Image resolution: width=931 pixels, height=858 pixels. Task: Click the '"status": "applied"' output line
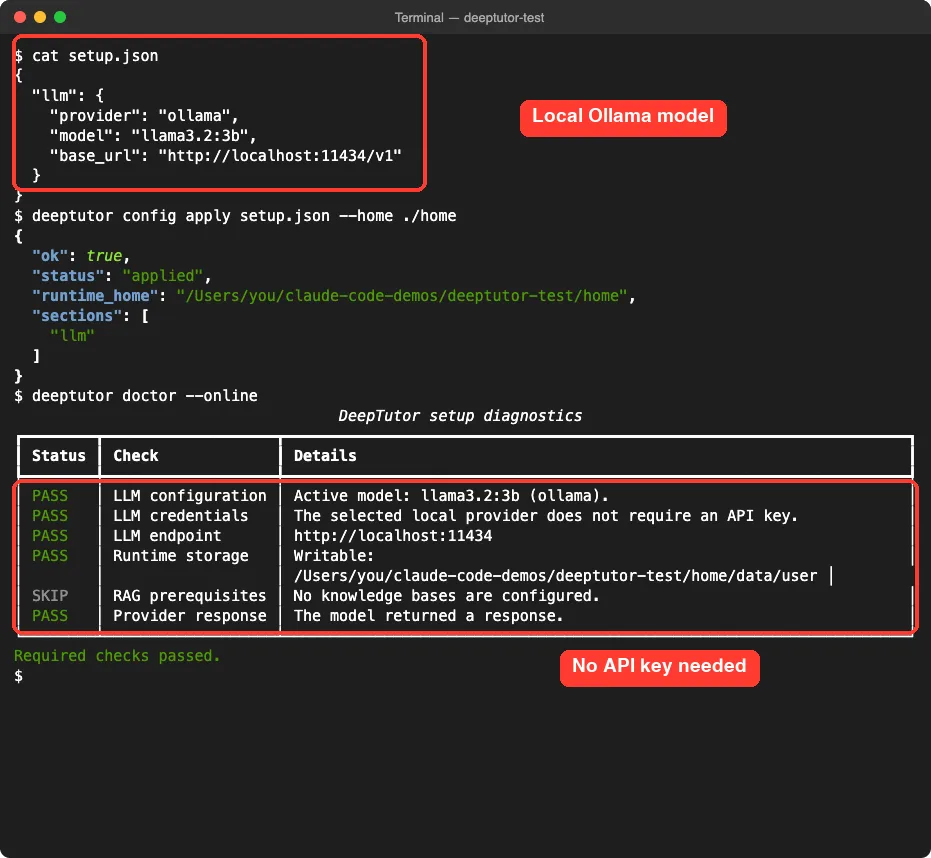[x=122, y=276]
